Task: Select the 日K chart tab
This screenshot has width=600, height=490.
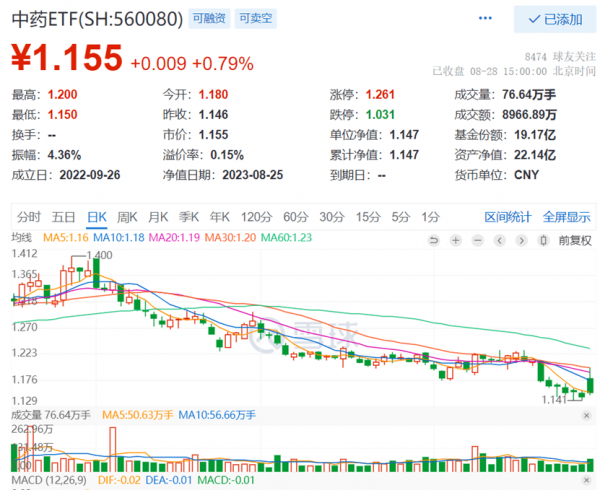Action: (97, 217)
